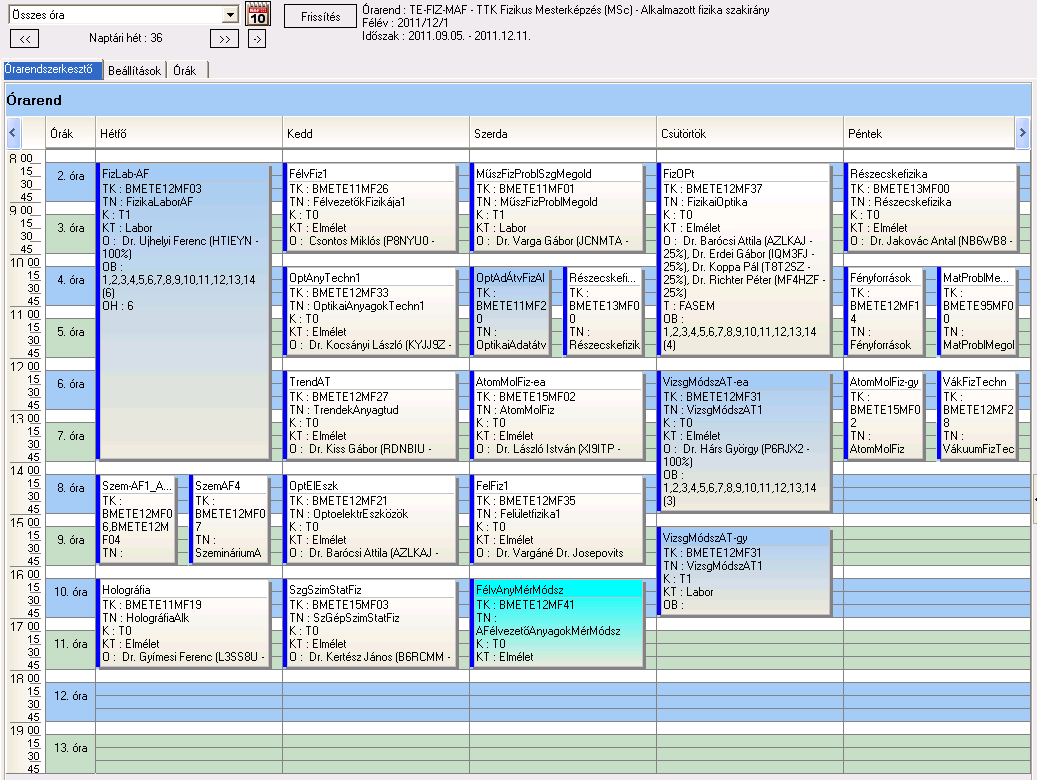Select the TrendAT course block
This screenshot has height=780, width=1037.
(370, 415)
